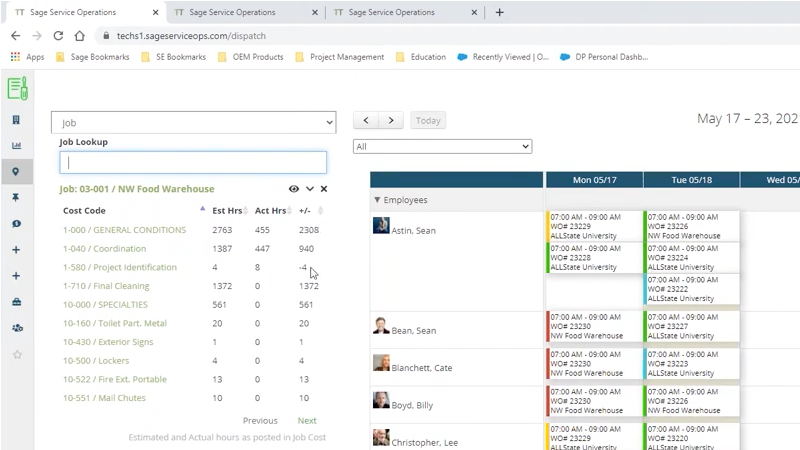
Task: Open the speech bubble sidebar icon
Action: click(16, 223)
